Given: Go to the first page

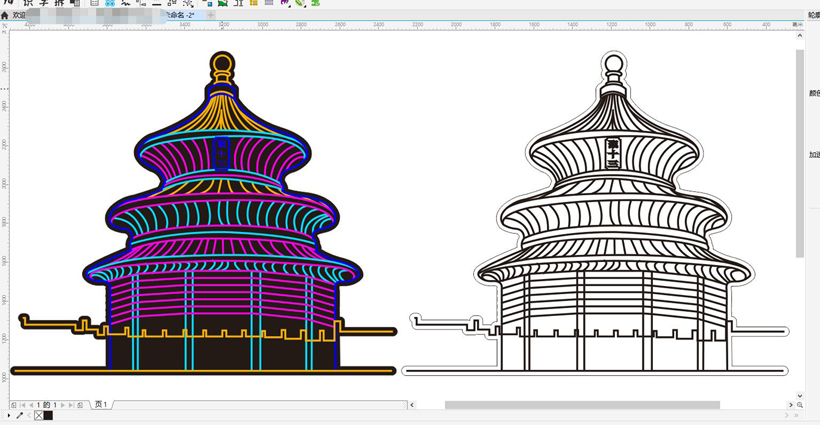Looking at the screenshot, I should (23, 405).
